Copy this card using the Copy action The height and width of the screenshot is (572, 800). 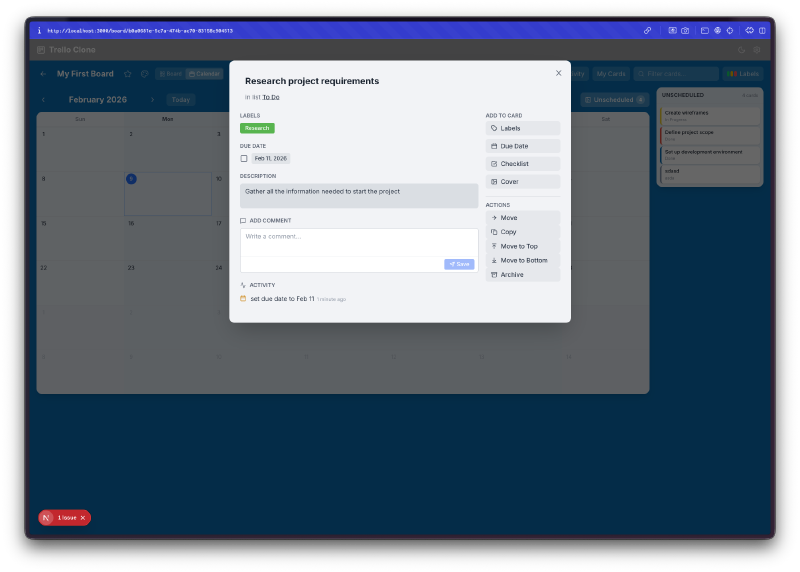pos(522,231)
